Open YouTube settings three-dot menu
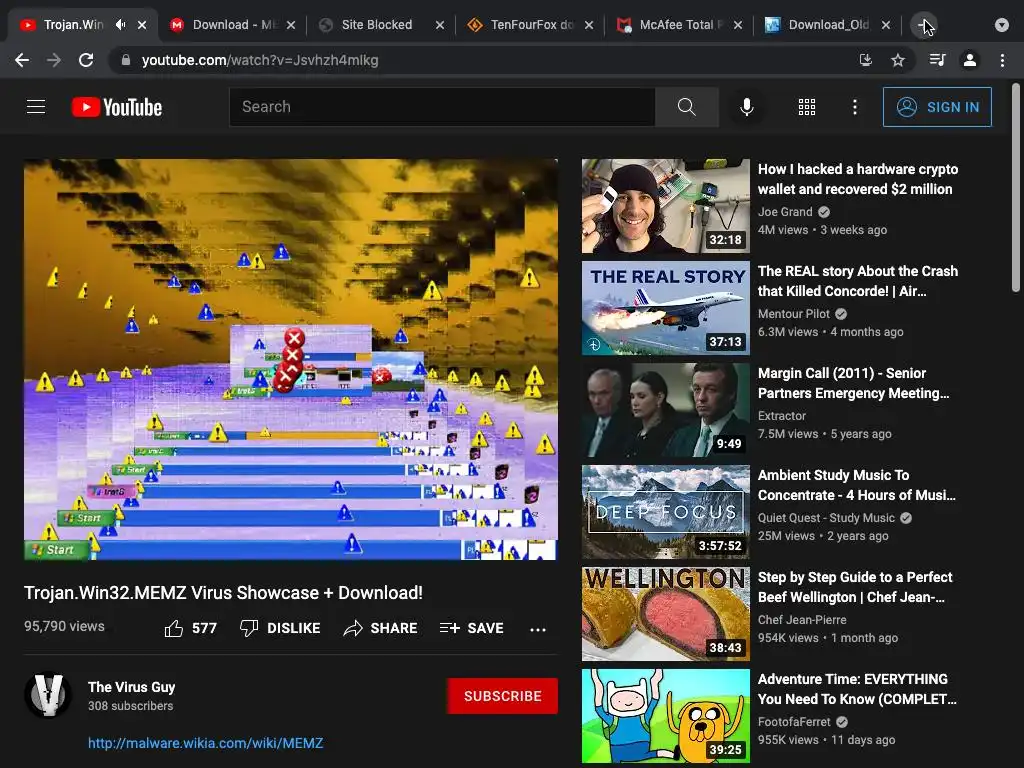The width and height of the screenshot is (1024, 768). click(x=855, y=107)
